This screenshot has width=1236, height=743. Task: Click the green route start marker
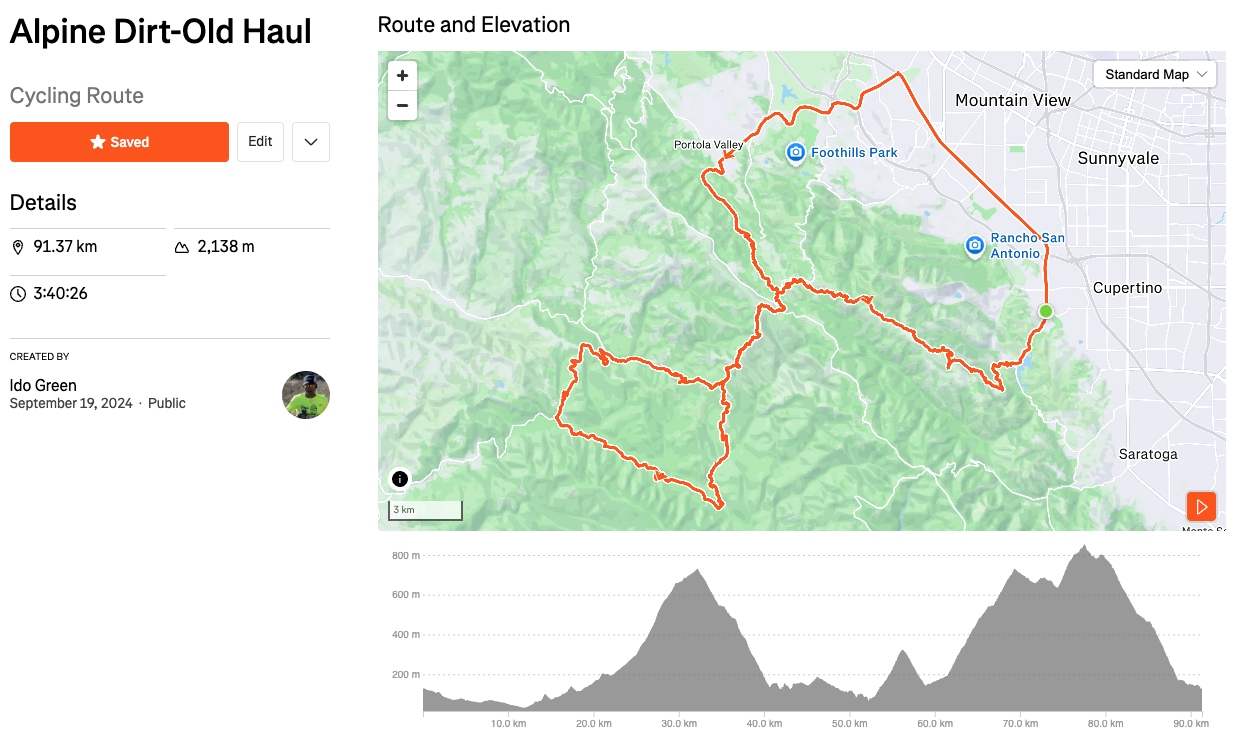[1046, 311]
